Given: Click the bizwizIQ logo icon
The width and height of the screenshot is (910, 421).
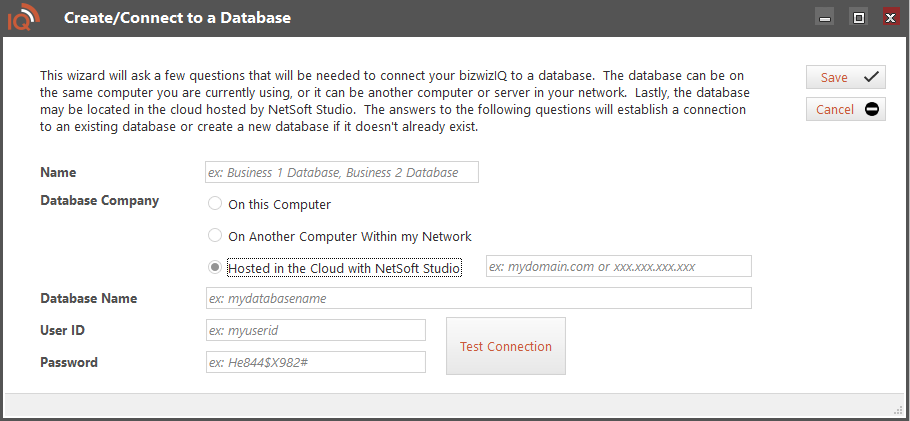Looking at the screenshot, I should point(22,18).
